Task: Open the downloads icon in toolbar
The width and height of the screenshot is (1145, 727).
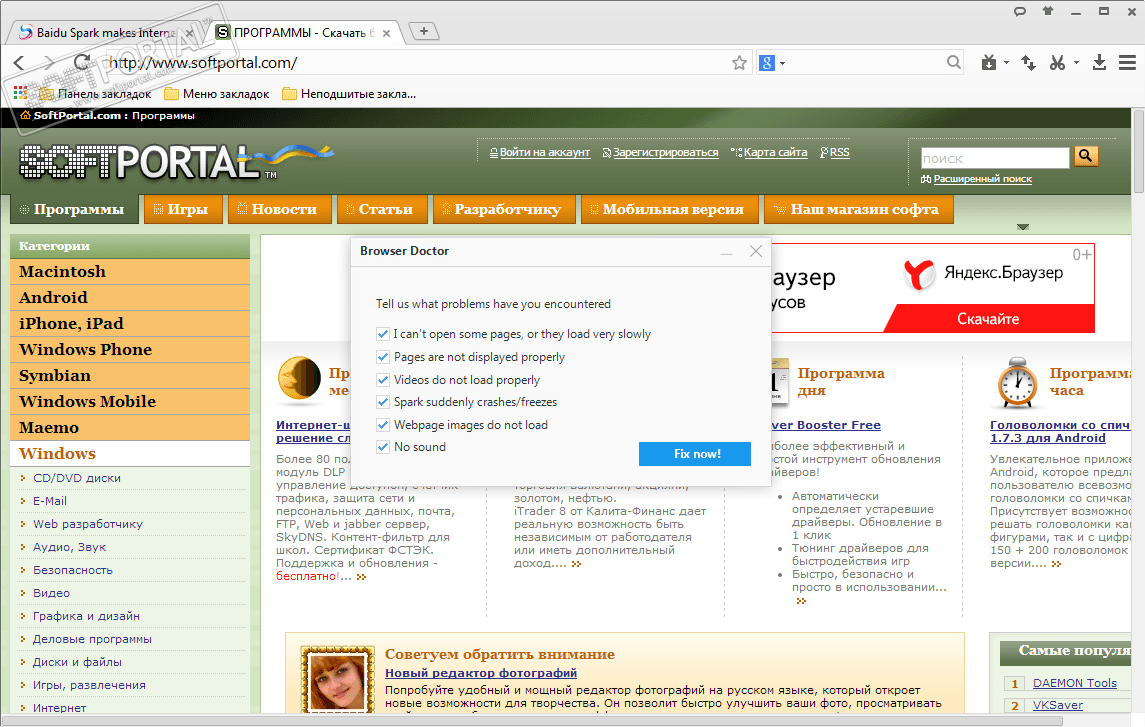Action: tap(1099, 63)
